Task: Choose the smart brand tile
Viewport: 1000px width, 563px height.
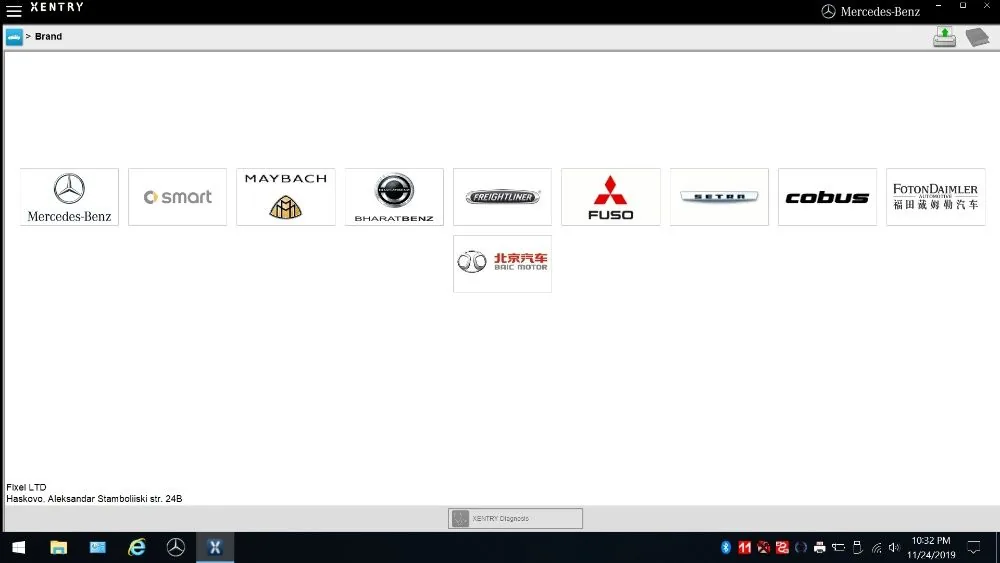Action: (x=177, y=197)
